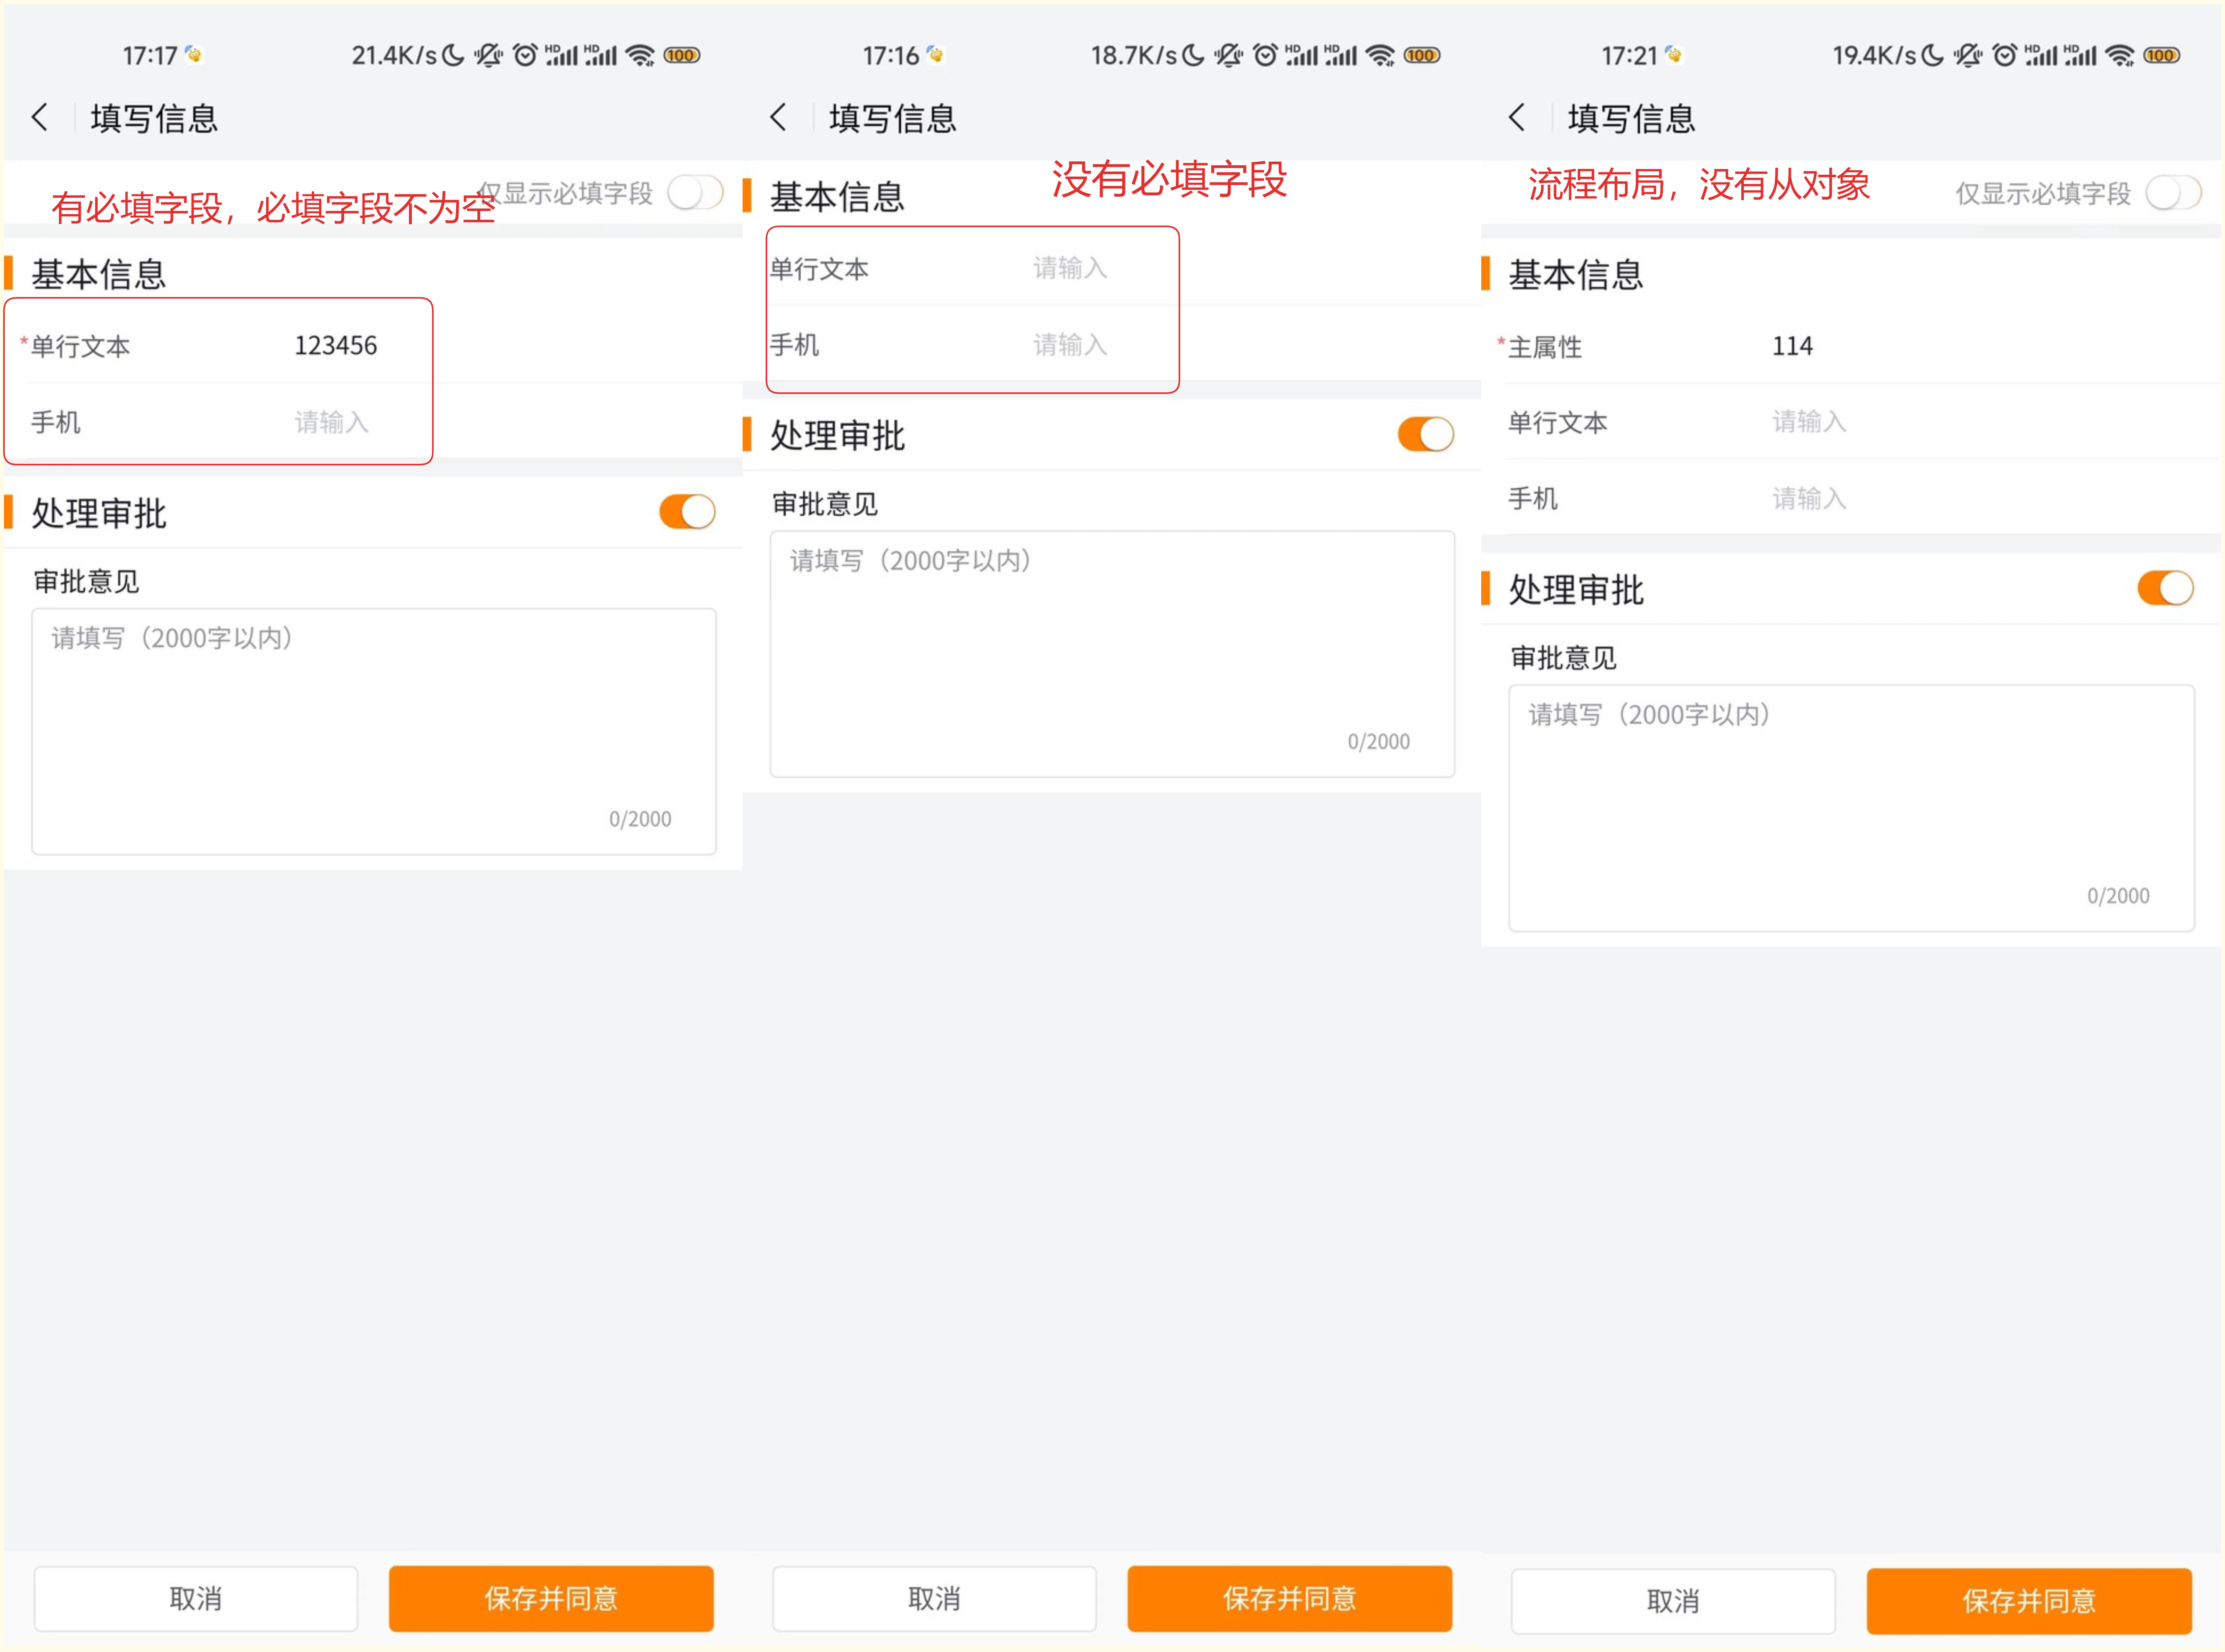Tap 基本信息 section header in right phone
Viewport: 2225px width, 1652px height.
(1576, 274)
